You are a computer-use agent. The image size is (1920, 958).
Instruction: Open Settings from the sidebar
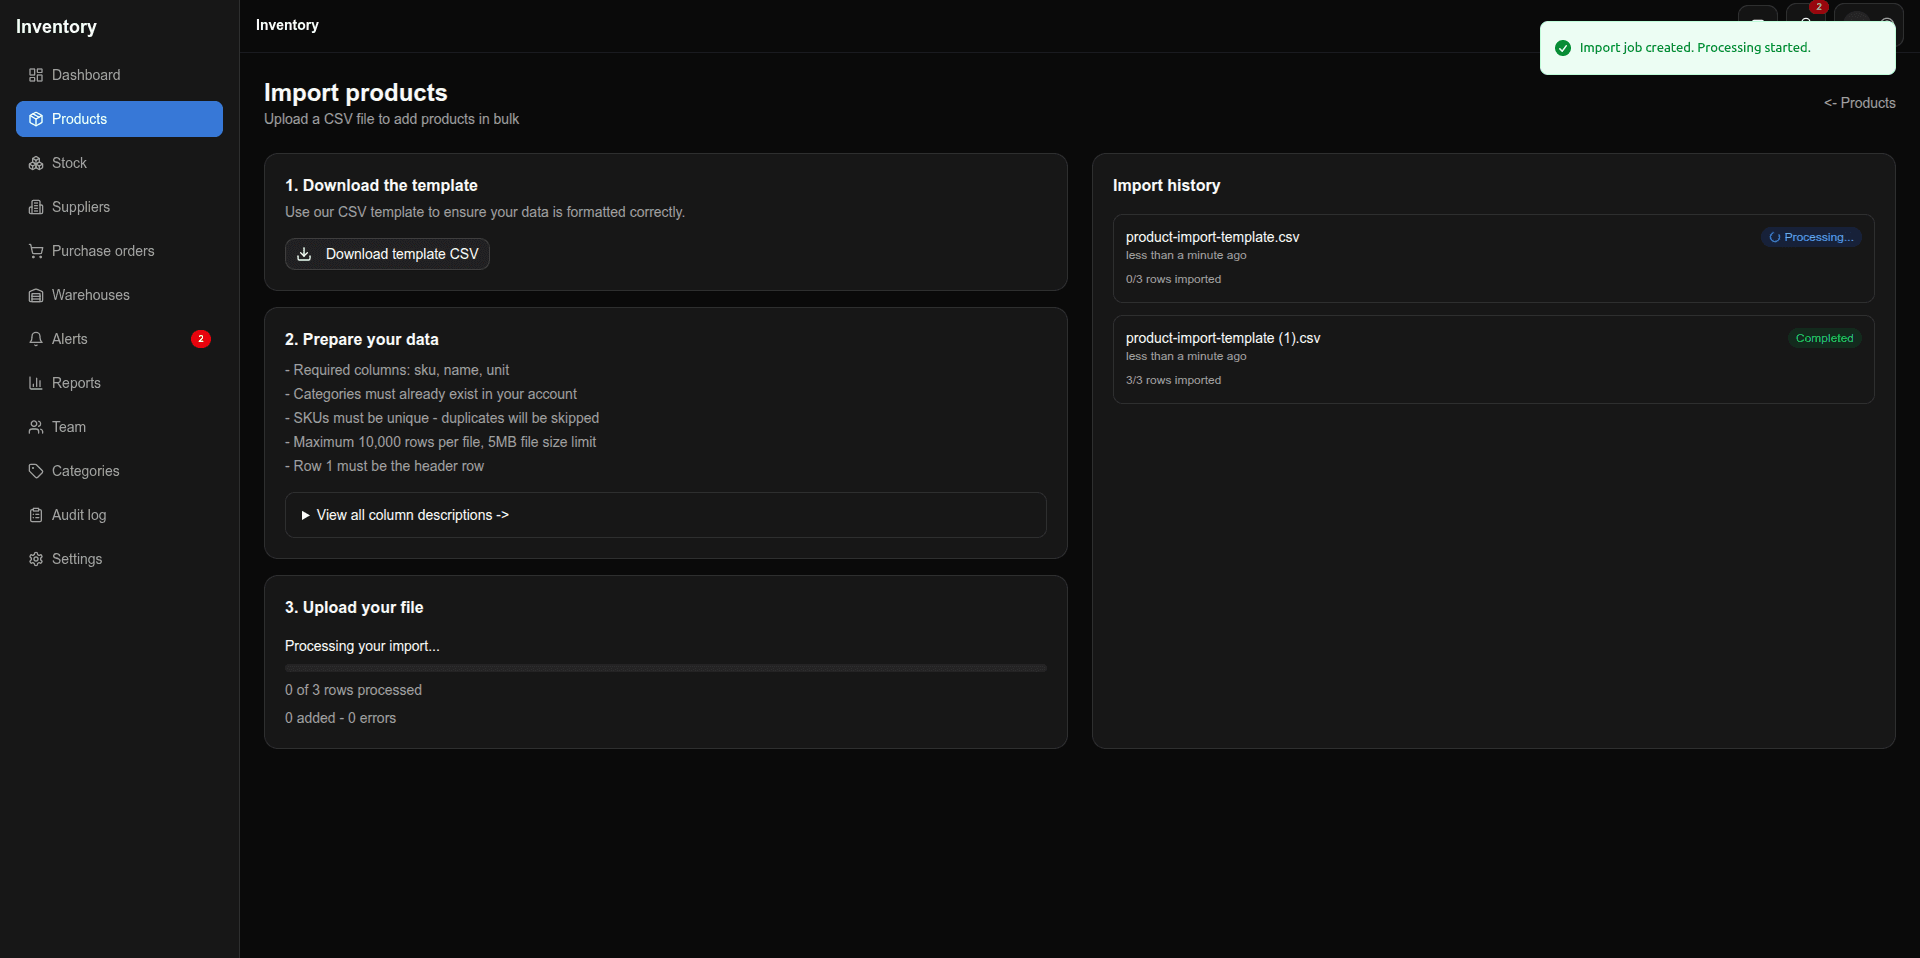[x=119, y=559]
